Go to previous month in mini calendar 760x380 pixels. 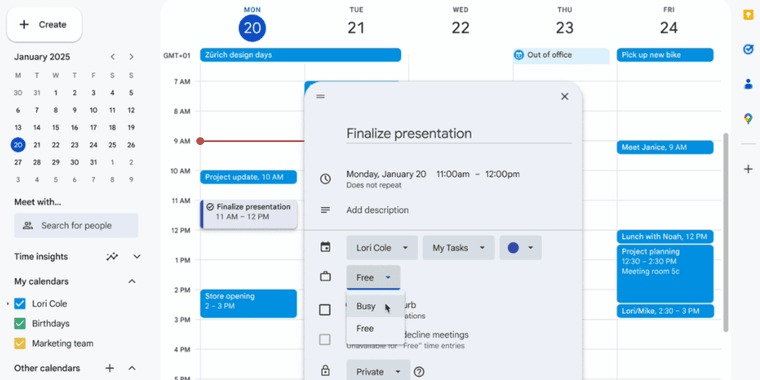112,57
